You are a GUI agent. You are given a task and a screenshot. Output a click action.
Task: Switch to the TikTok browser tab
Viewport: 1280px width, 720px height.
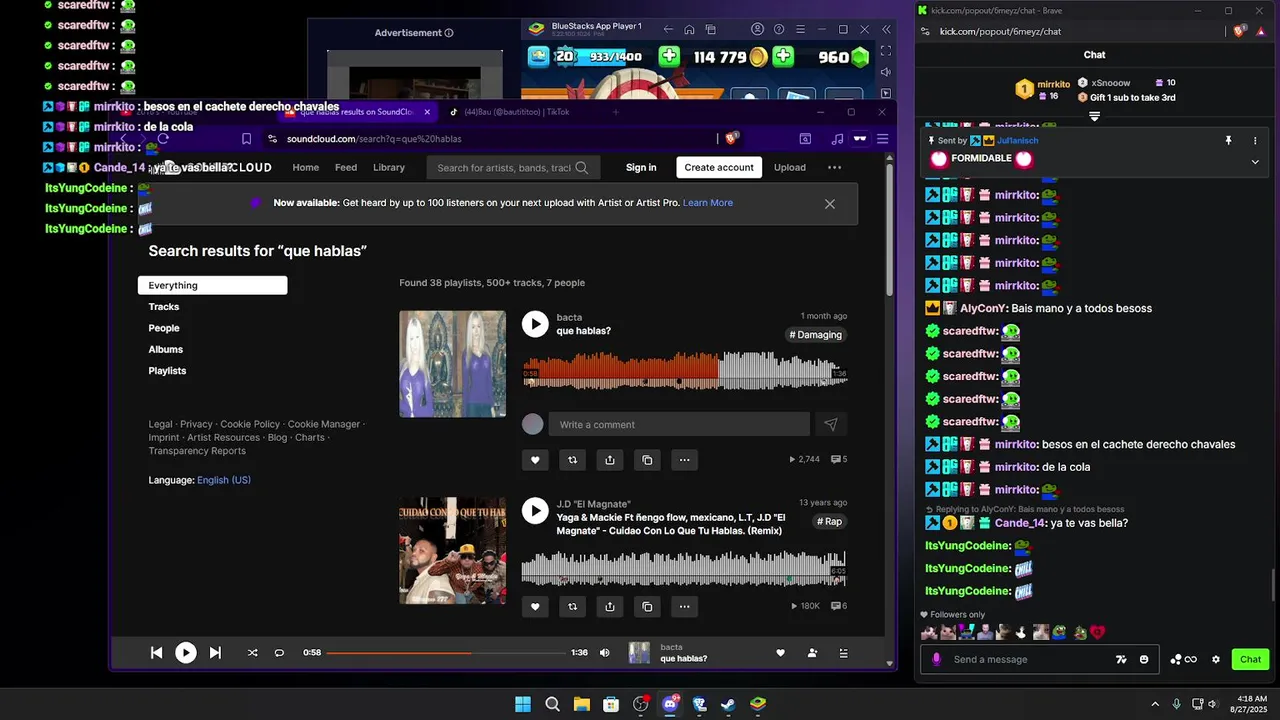[510, 112]
